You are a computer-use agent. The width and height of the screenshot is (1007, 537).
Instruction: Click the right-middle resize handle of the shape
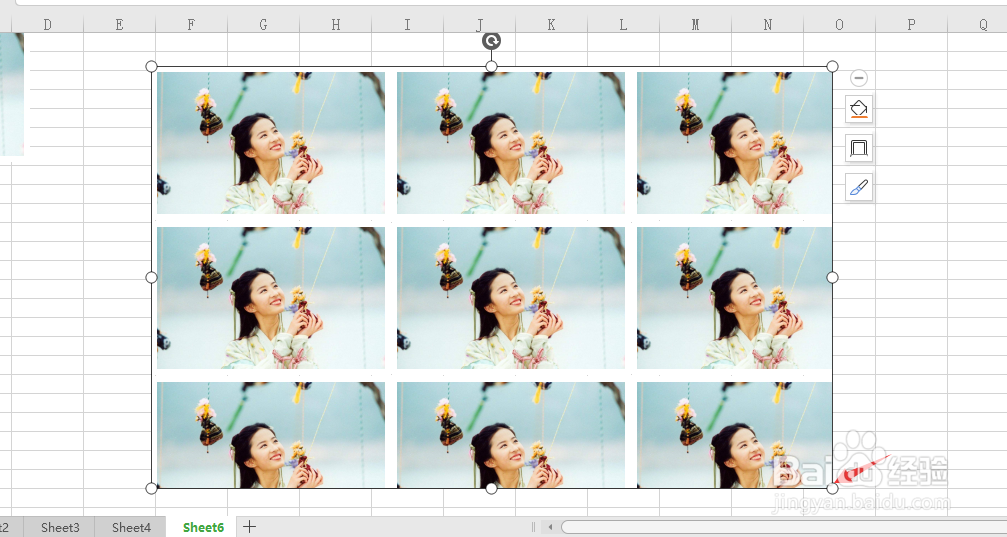(x=832, y=277)
